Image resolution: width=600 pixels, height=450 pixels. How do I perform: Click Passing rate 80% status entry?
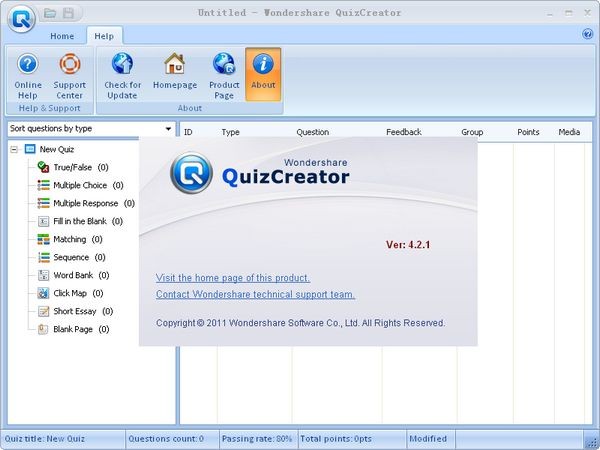[257, 439]
